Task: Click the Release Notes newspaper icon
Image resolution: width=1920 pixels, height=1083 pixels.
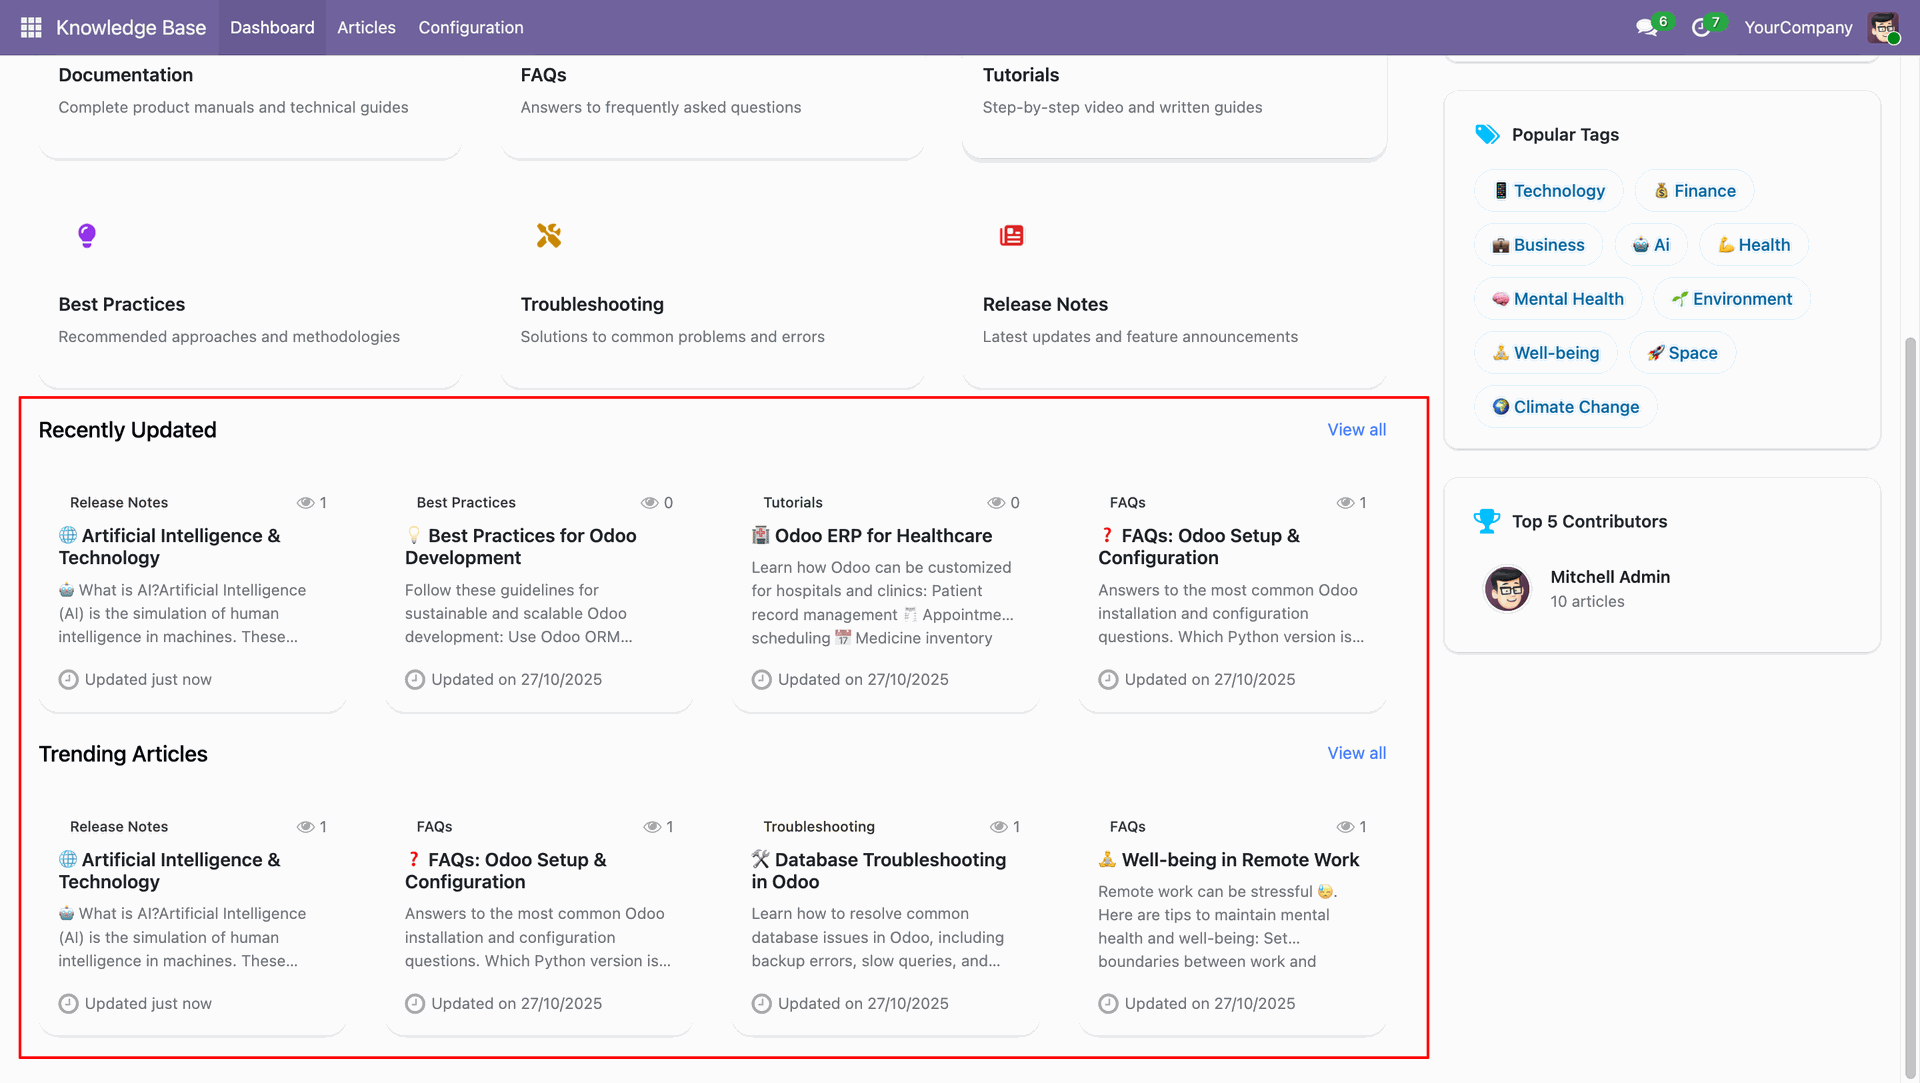Action: [1012, 236]
